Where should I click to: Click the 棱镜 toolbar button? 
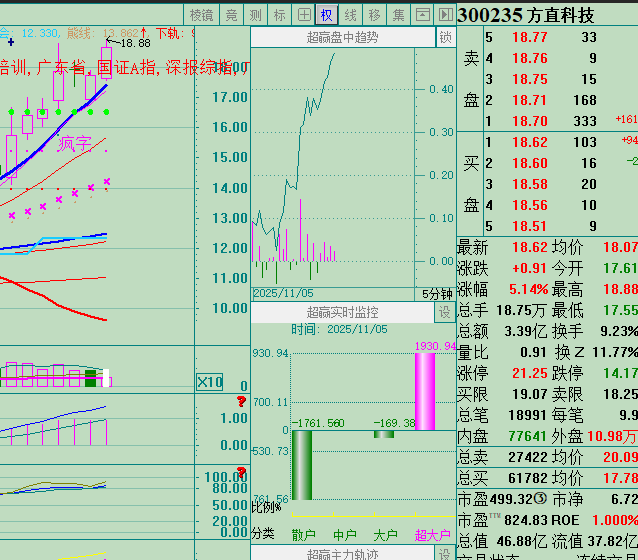(202, 14)
